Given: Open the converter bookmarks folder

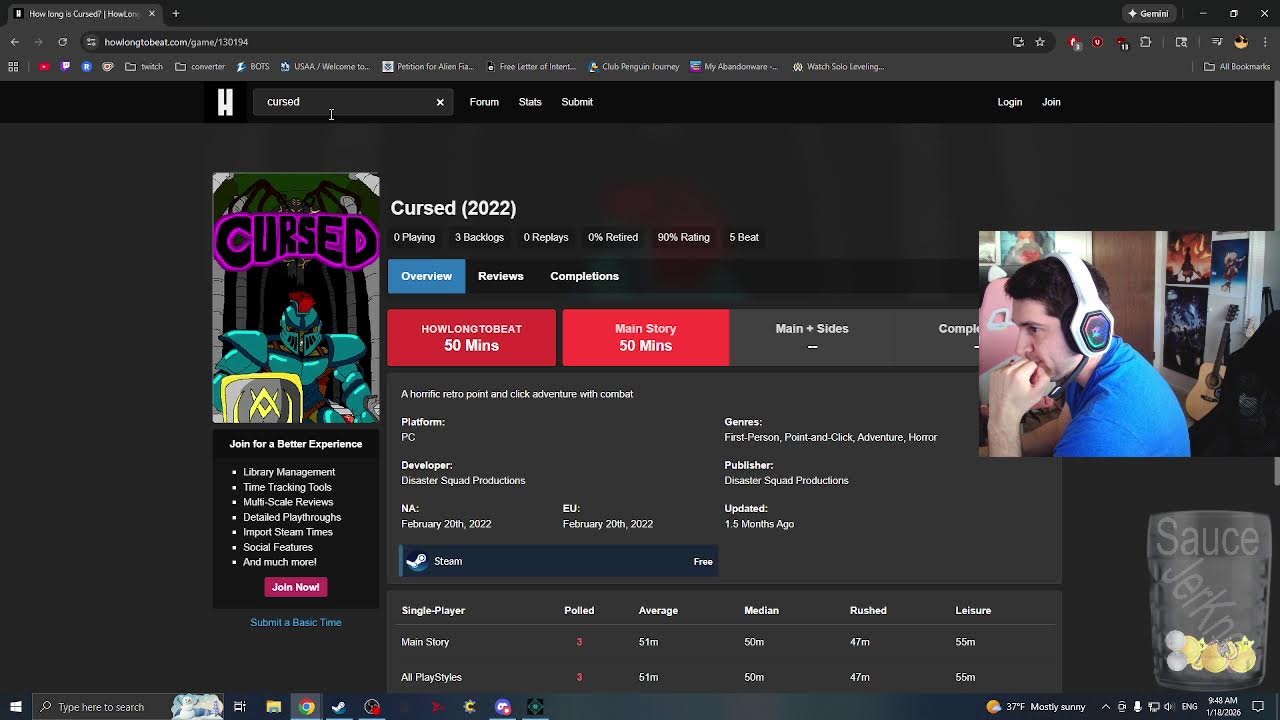Looking at the screenshot, I should [200, 67].
